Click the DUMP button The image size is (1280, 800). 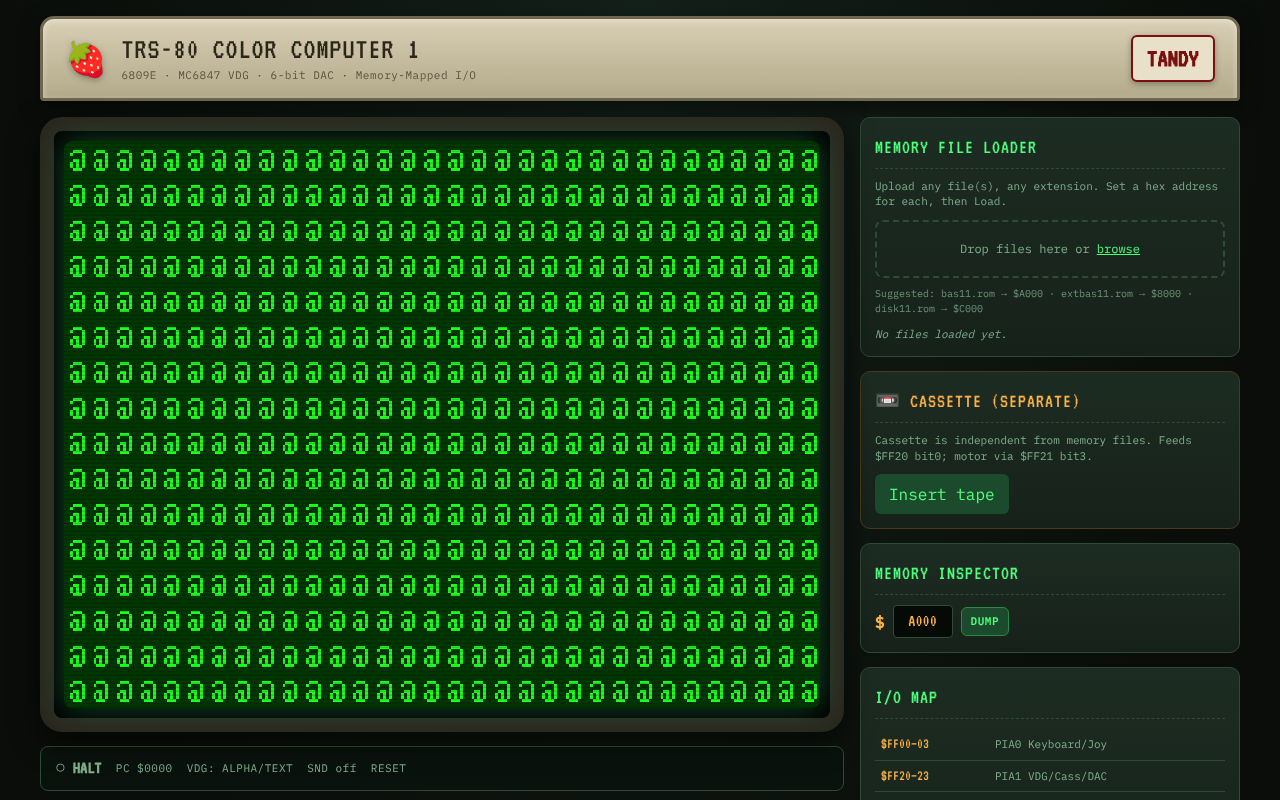(x=985, y=621)
